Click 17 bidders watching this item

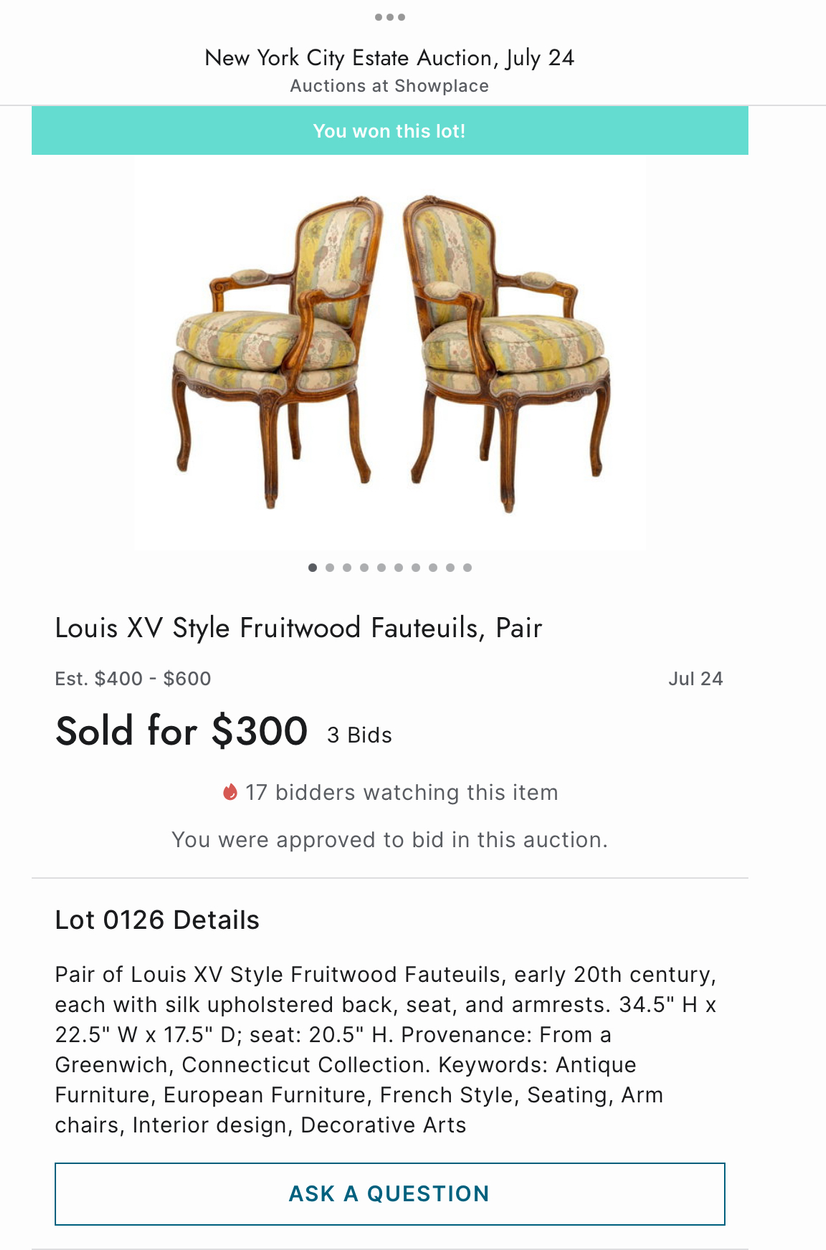401,793
